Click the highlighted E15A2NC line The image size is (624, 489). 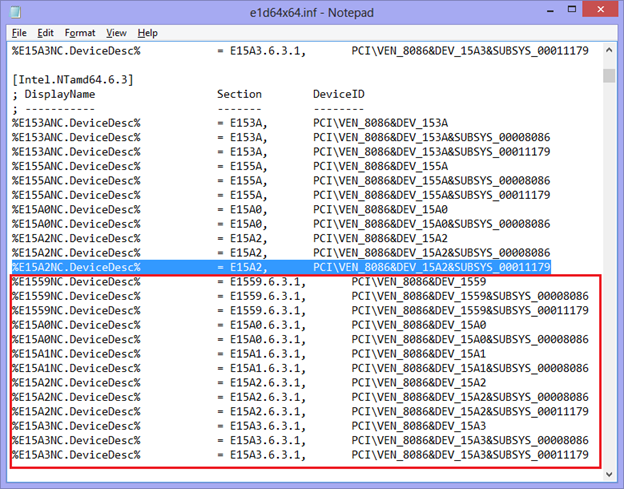coord(280,267)
